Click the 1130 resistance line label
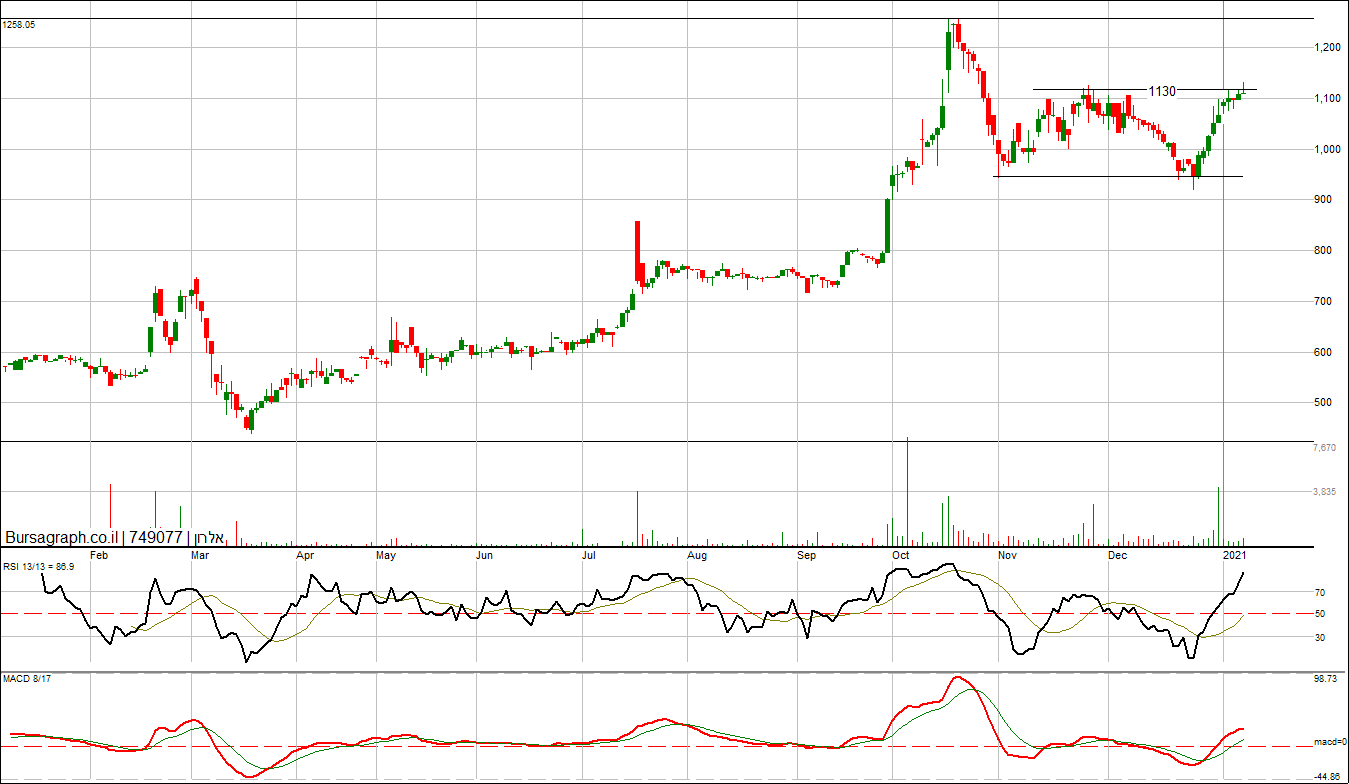The width and height of the screenshot is (1349, 784). click(x=1161, y=91)
